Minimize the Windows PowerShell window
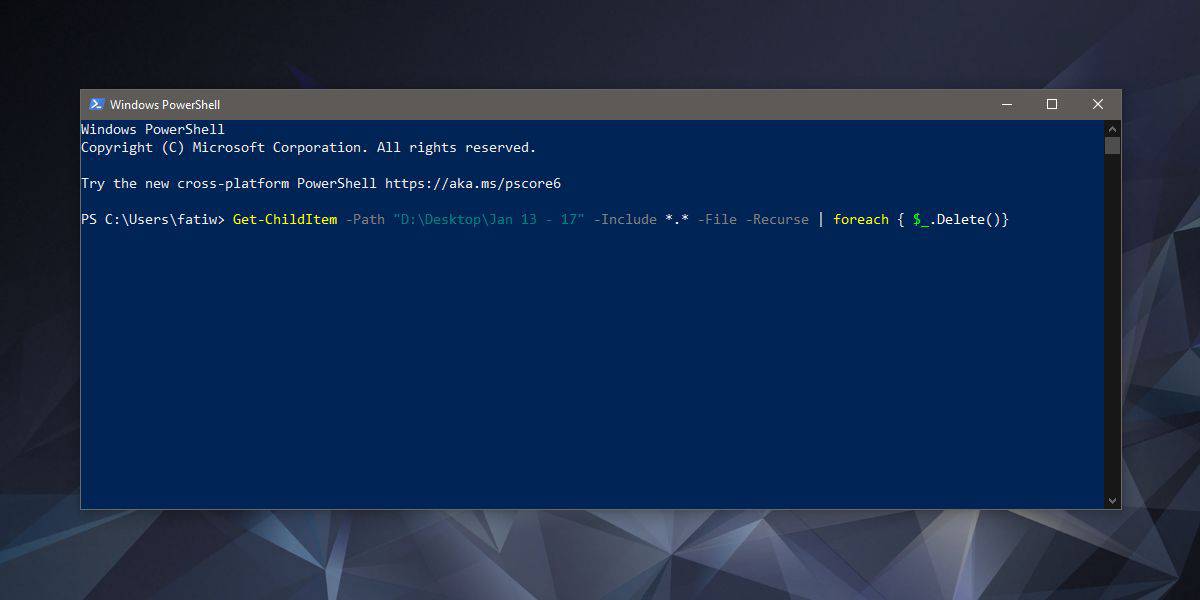The height and width of the screenshot is (600, 1200). 1006,104
